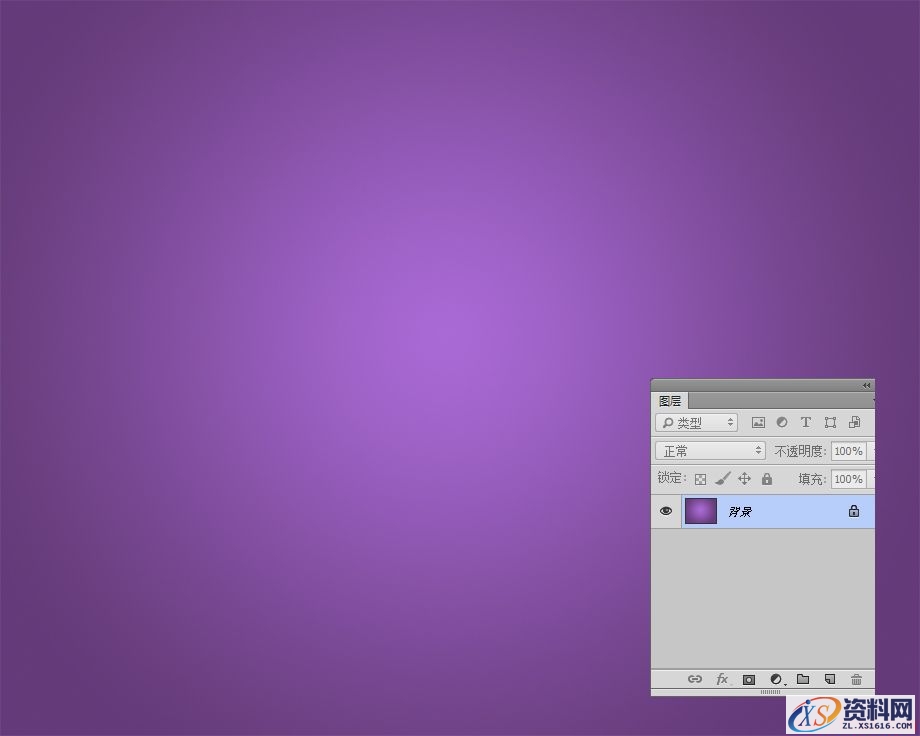
Task: Toggle lock image pixels brush icon
Action: pyautogui.click(x=722, y=479)
